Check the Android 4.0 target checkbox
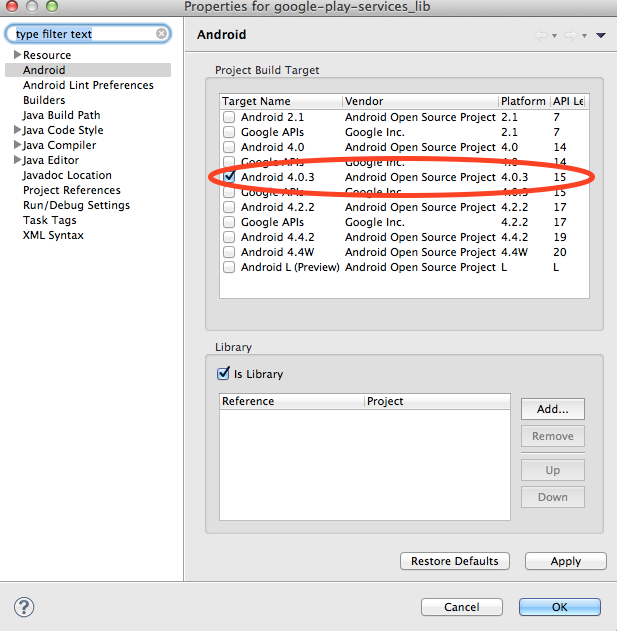This screenshot has width=617, height=631. pos(229,147)
